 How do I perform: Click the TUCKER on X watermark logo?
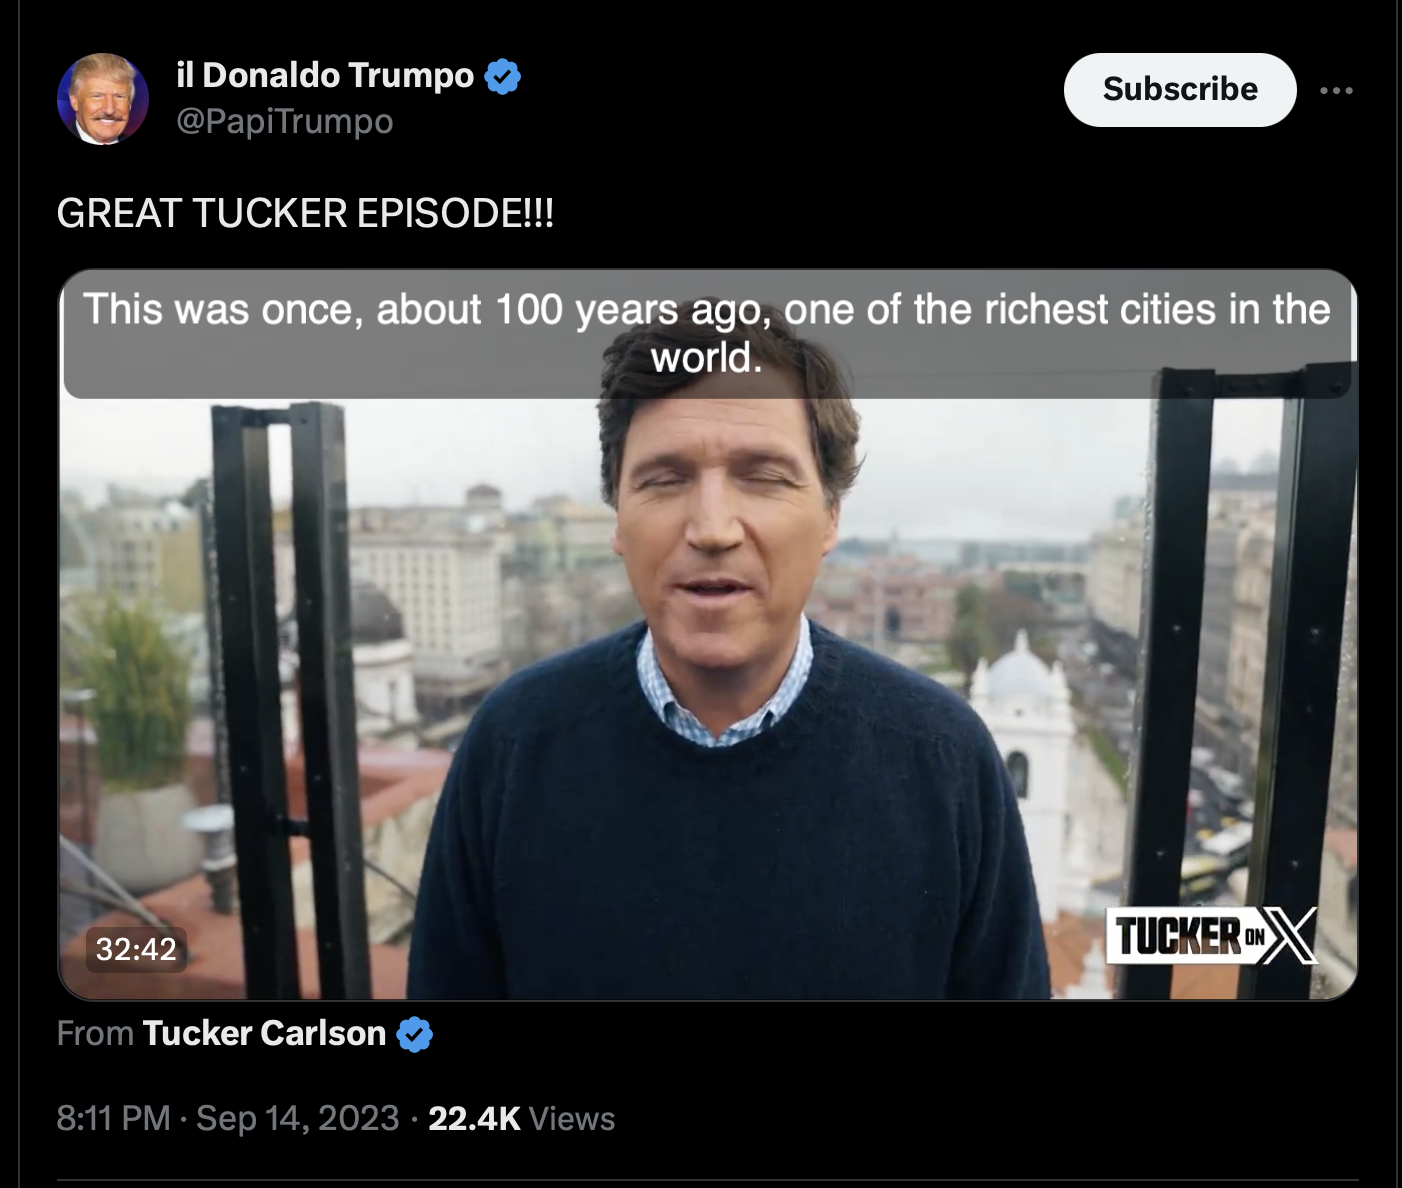pyautogui.click(x=1212, y=936)
